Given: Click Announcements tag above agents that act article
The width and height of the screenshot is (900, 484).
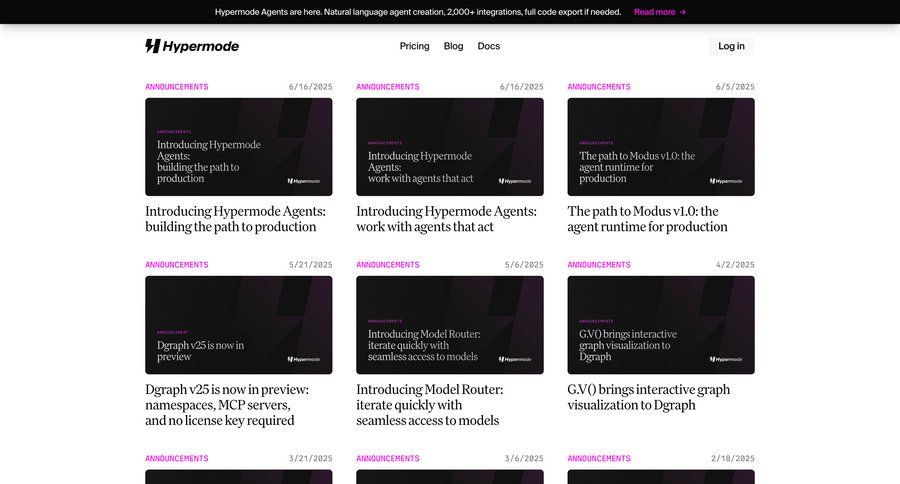Looking at the screenshot, I should (x=388, y=87).
